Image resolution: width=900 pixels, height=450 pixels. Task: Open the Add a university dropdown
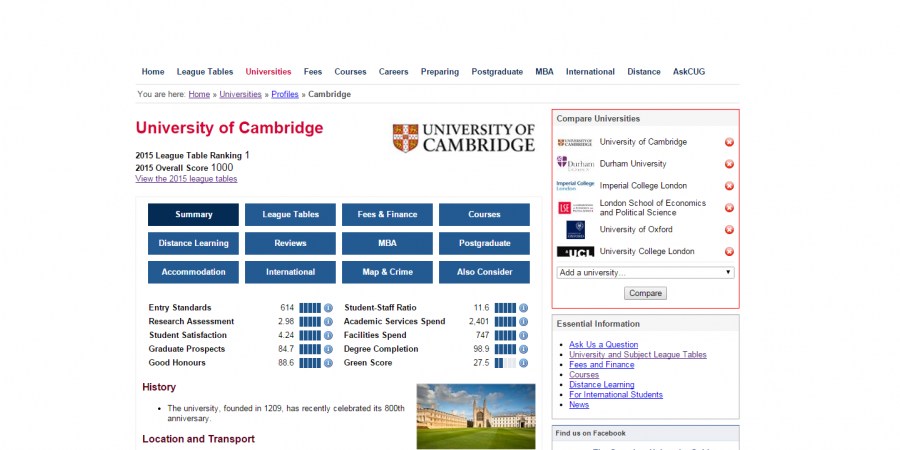pyautogui.click(x=645, y=273)
